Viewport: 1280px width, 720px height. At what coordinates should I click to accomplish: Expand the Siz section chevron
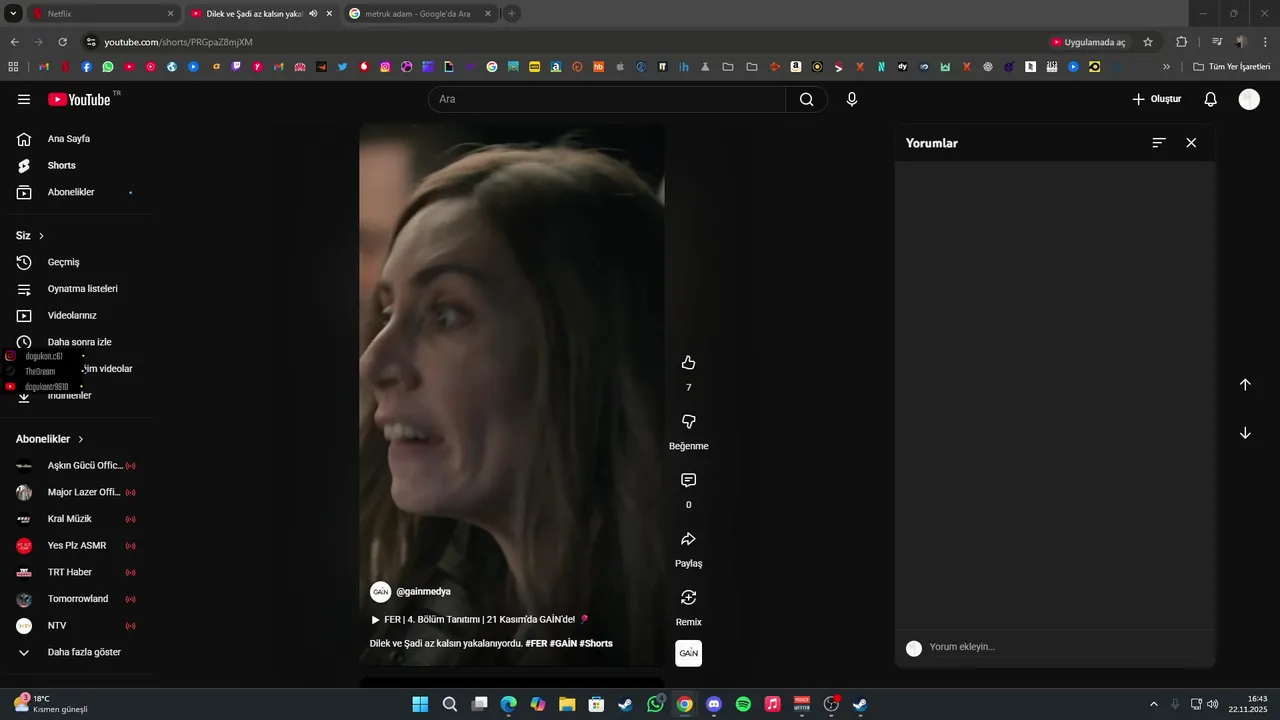pyautogui.click(x=41, y=236)
